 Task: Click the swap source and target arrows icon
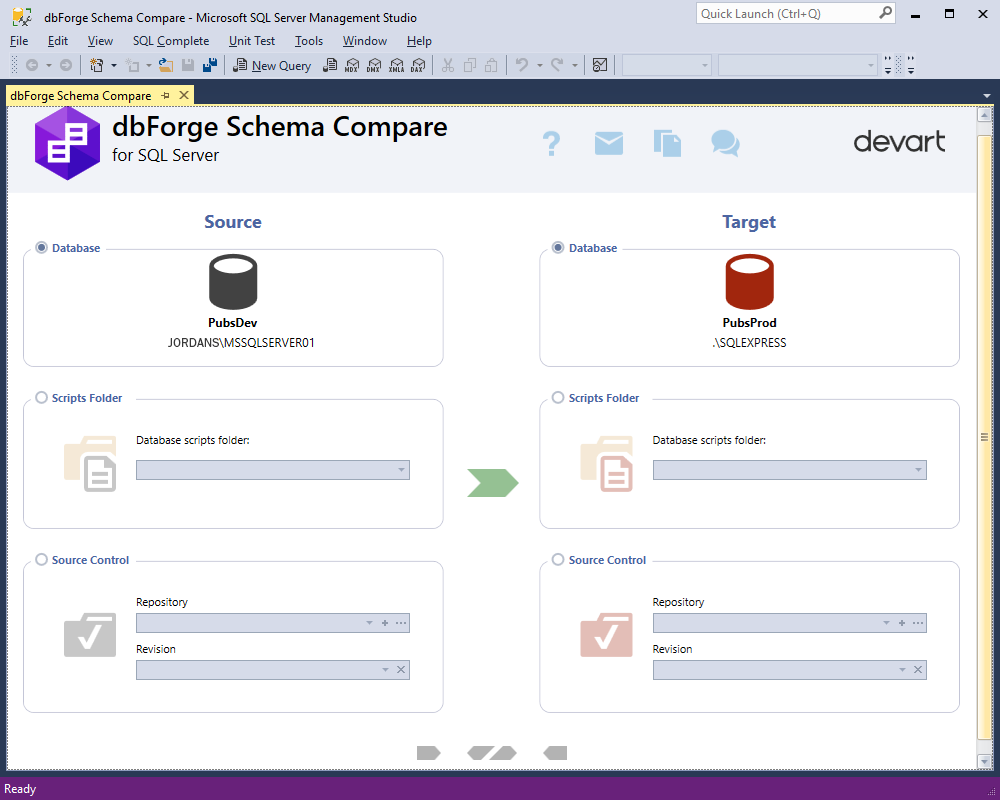pyautogui.click(x=492, y=753)
